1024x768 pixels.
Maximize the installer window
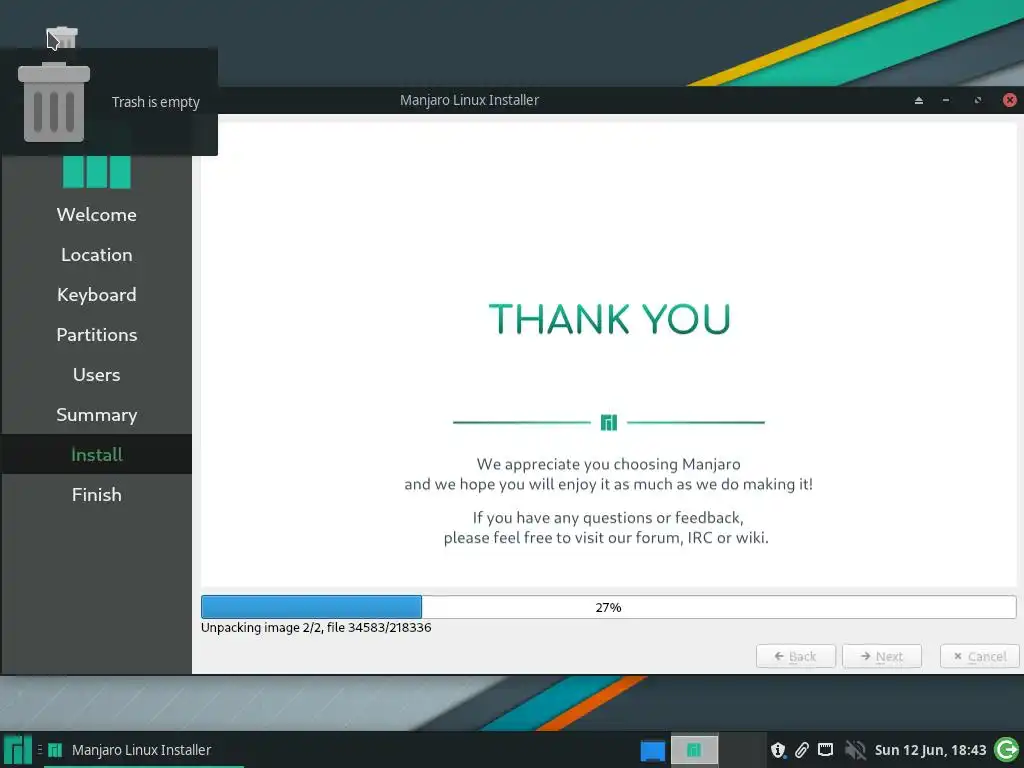click(978, 100)
